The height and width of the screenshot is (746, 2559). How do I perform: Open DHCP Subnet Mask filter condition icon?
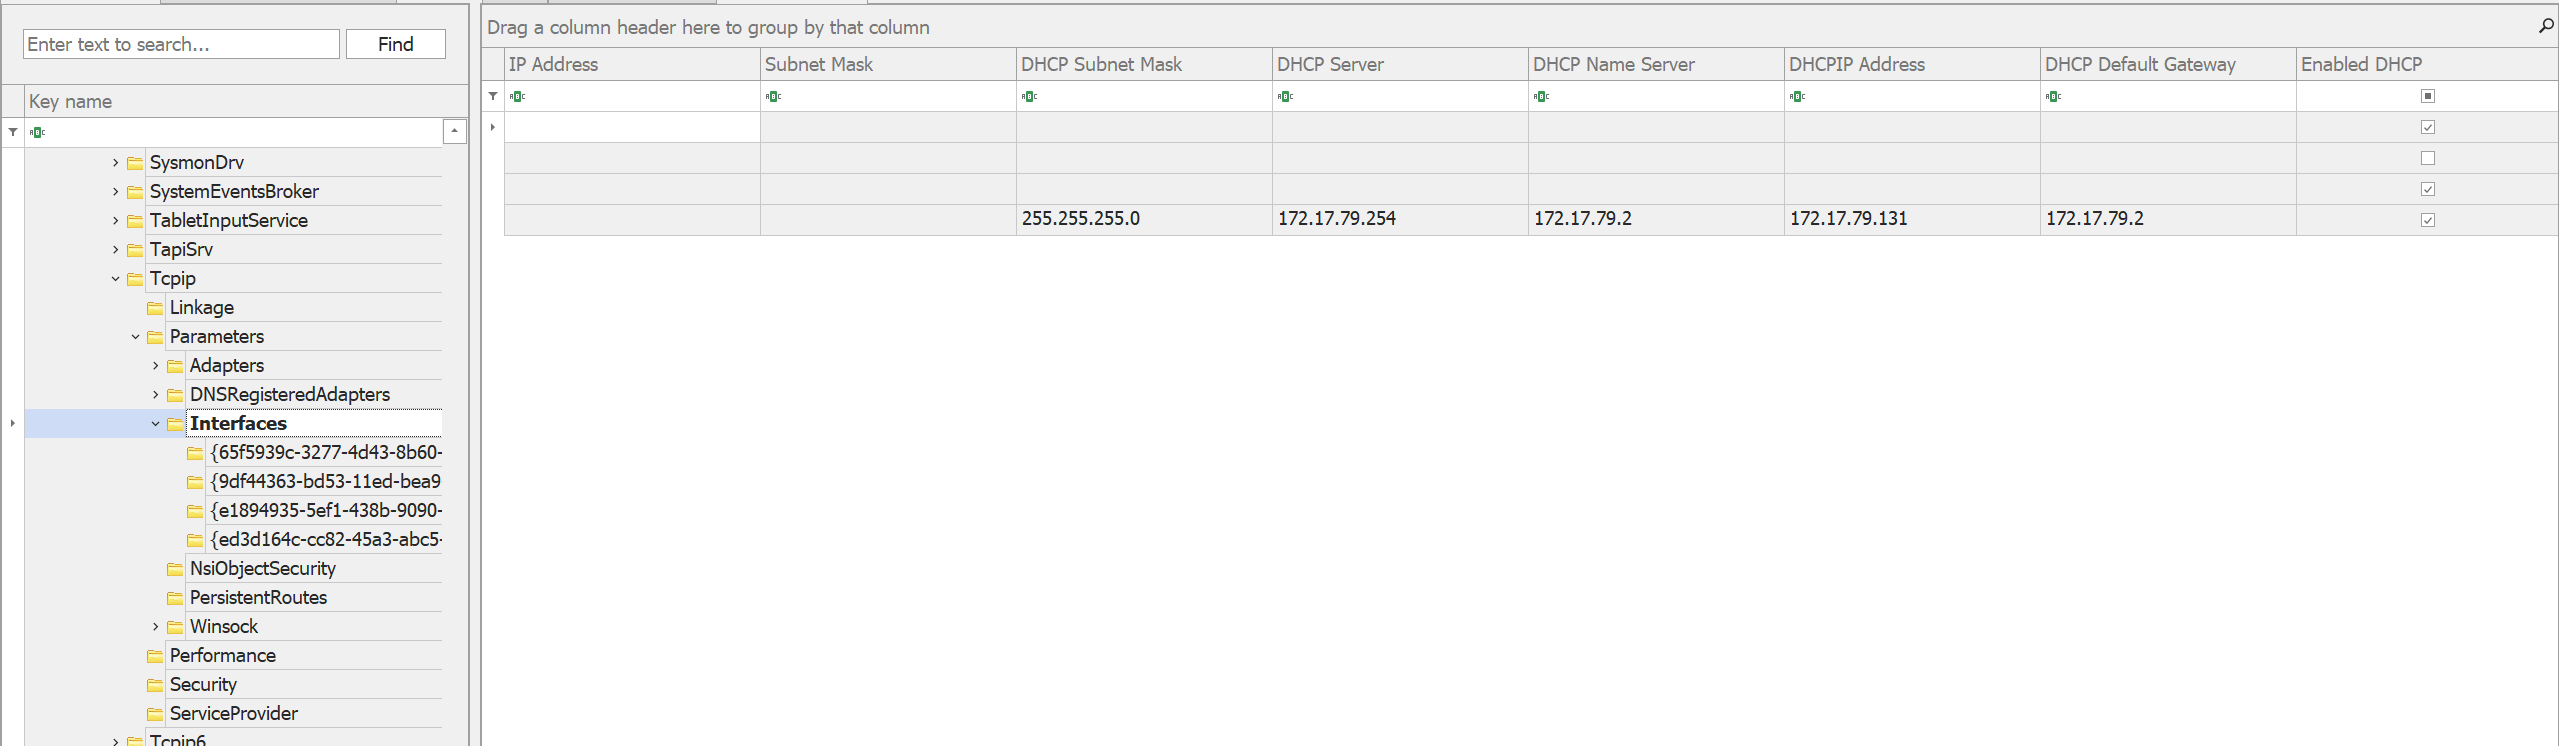[1029, 97]
